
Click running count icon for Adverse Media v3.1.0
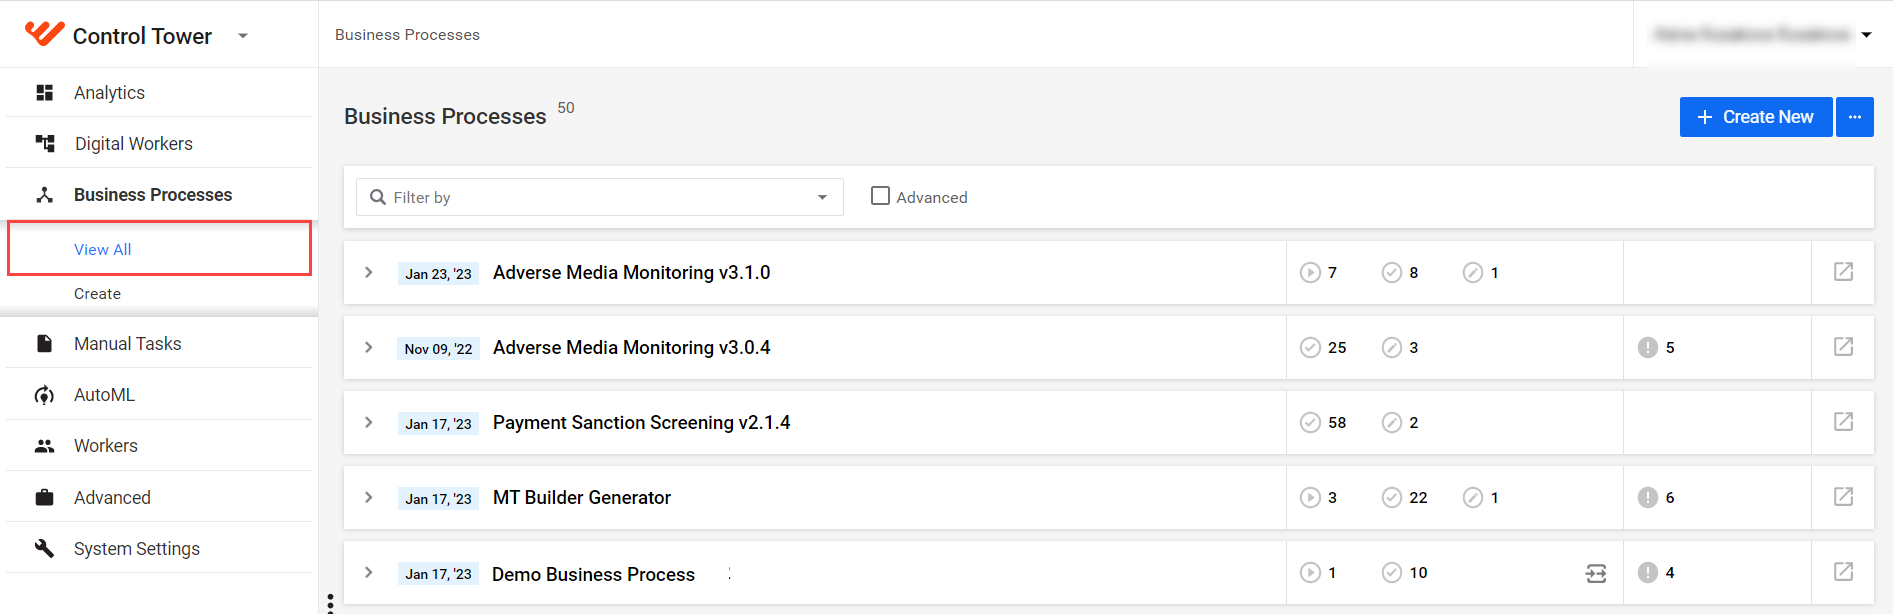(x=1310, y=272)
